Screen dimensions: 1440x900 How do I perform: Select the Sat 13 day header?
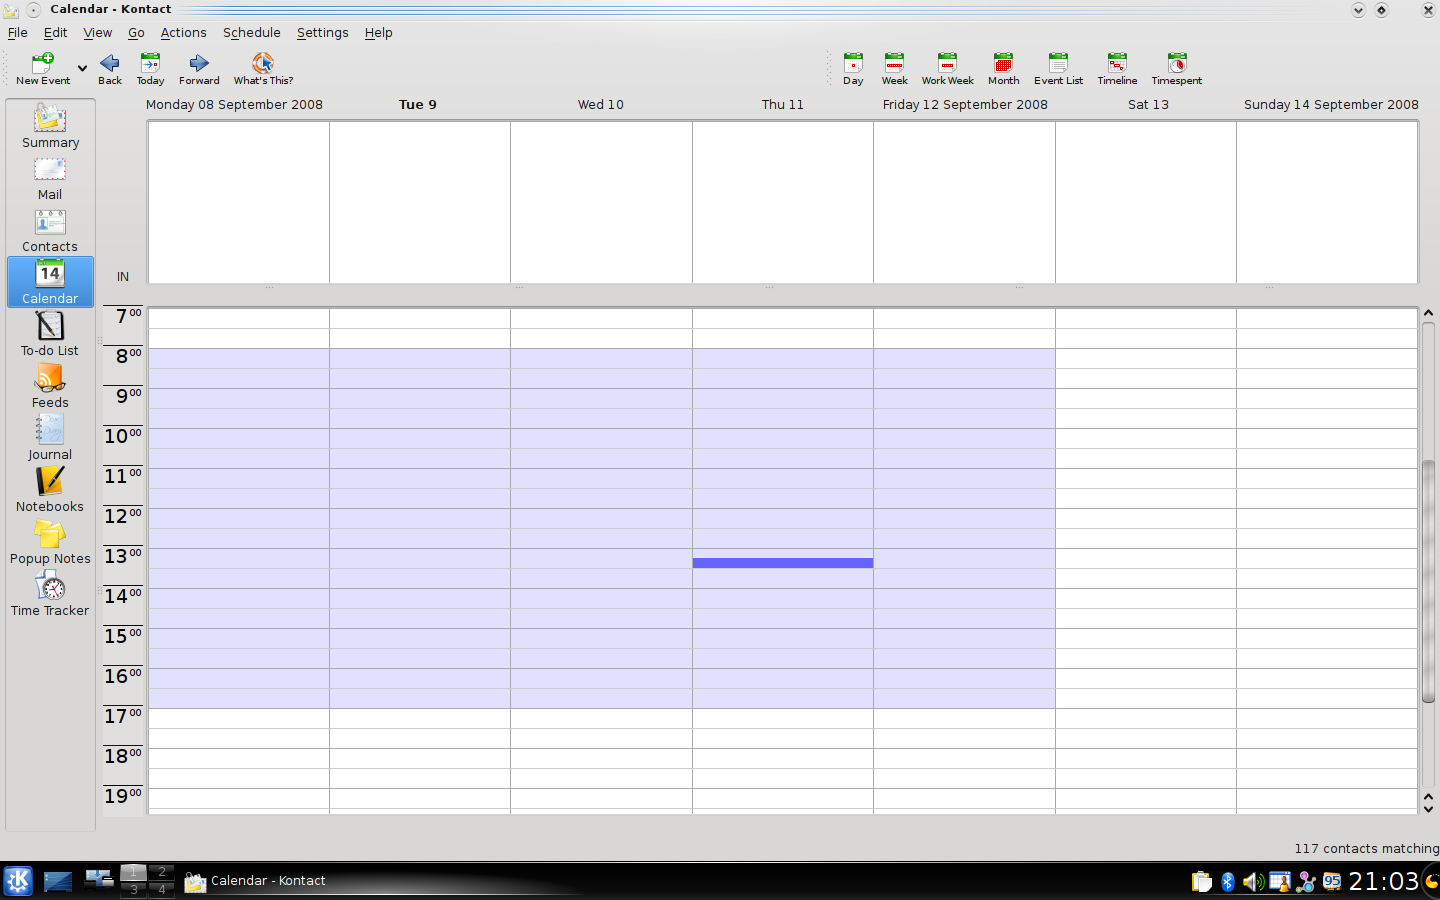point(1148,104)
